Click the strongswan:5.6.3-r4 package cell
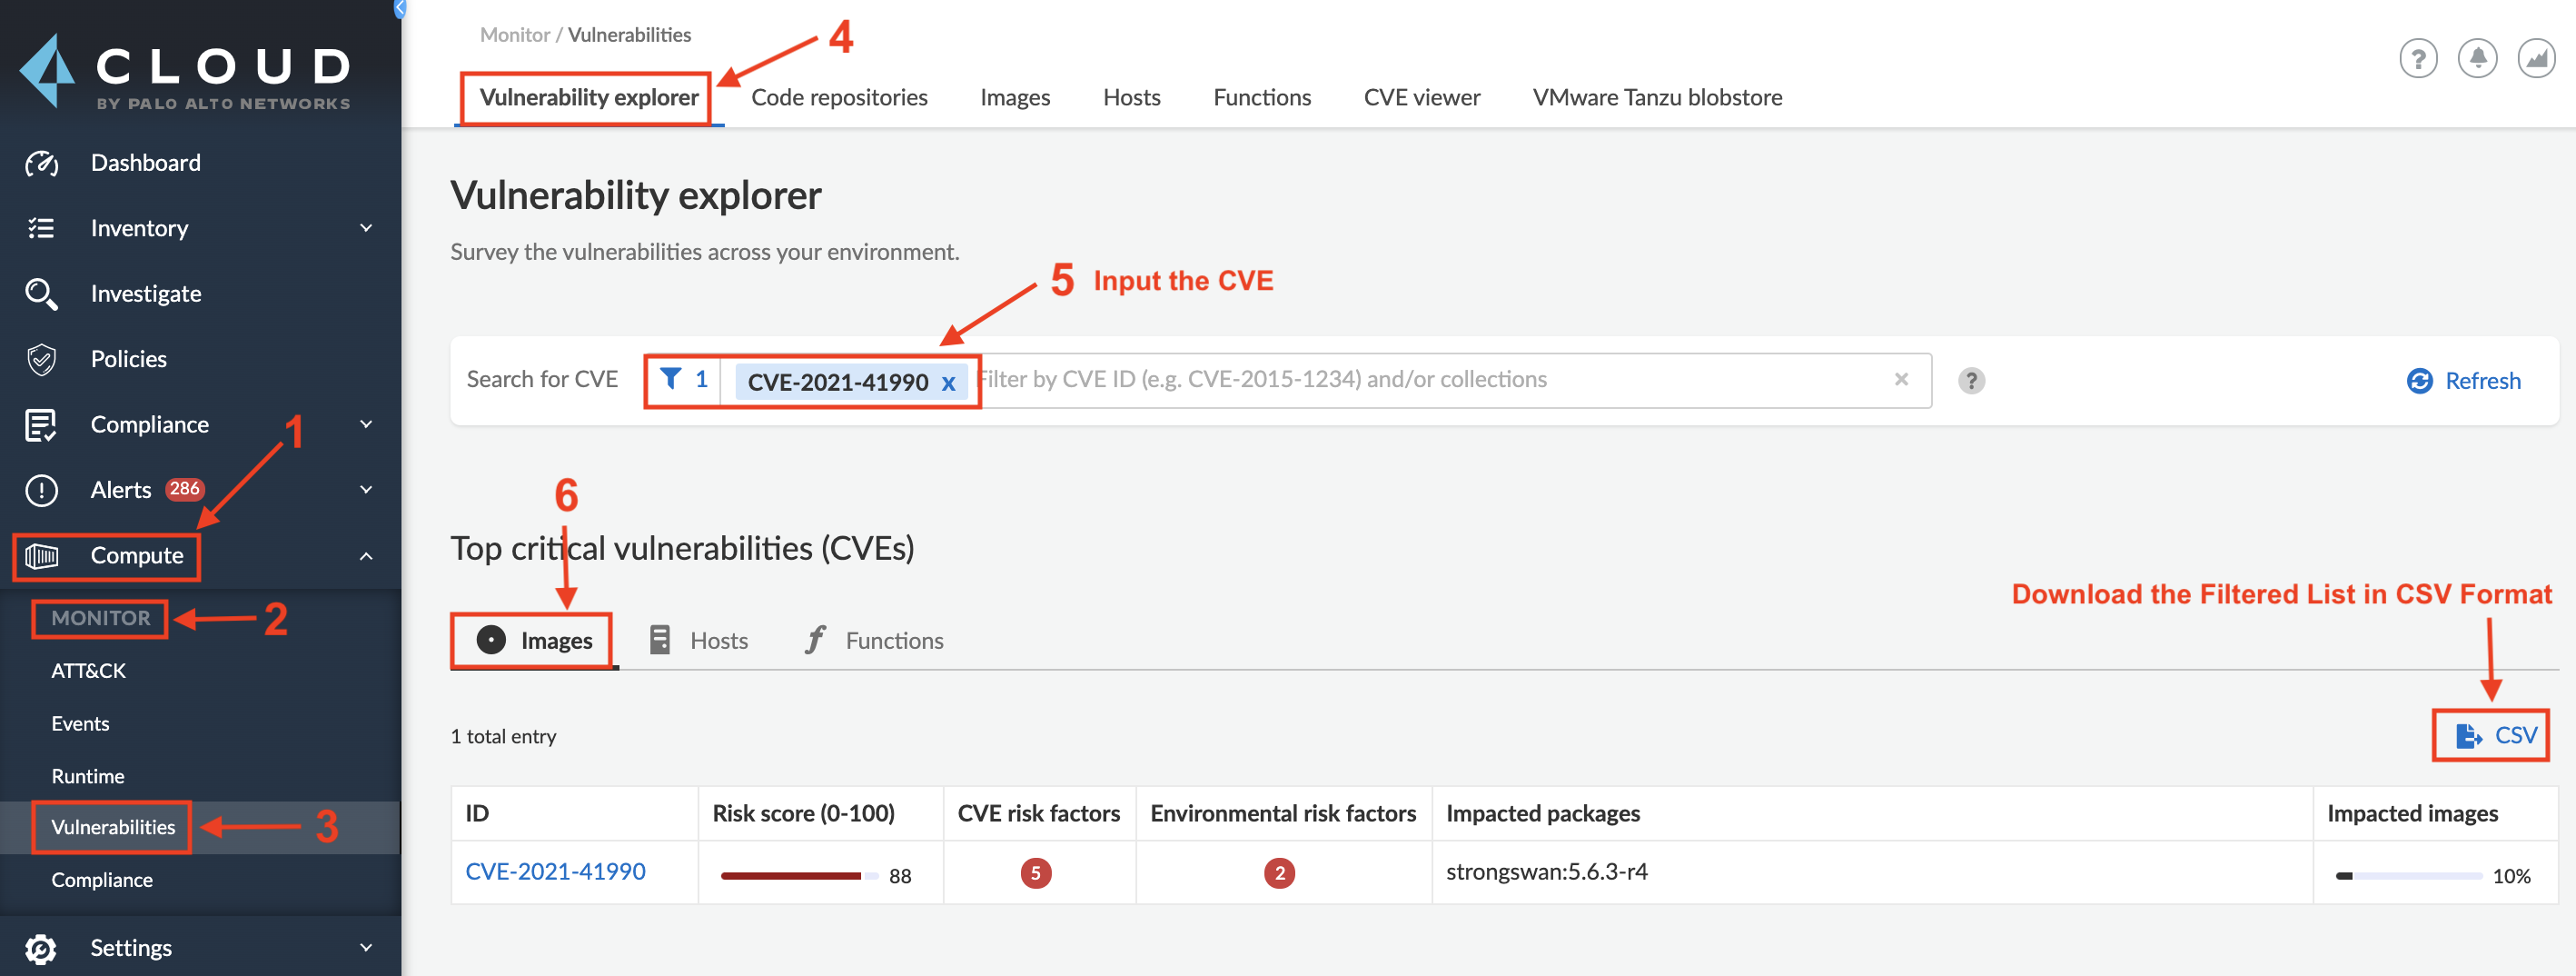 pos(1547,871)
